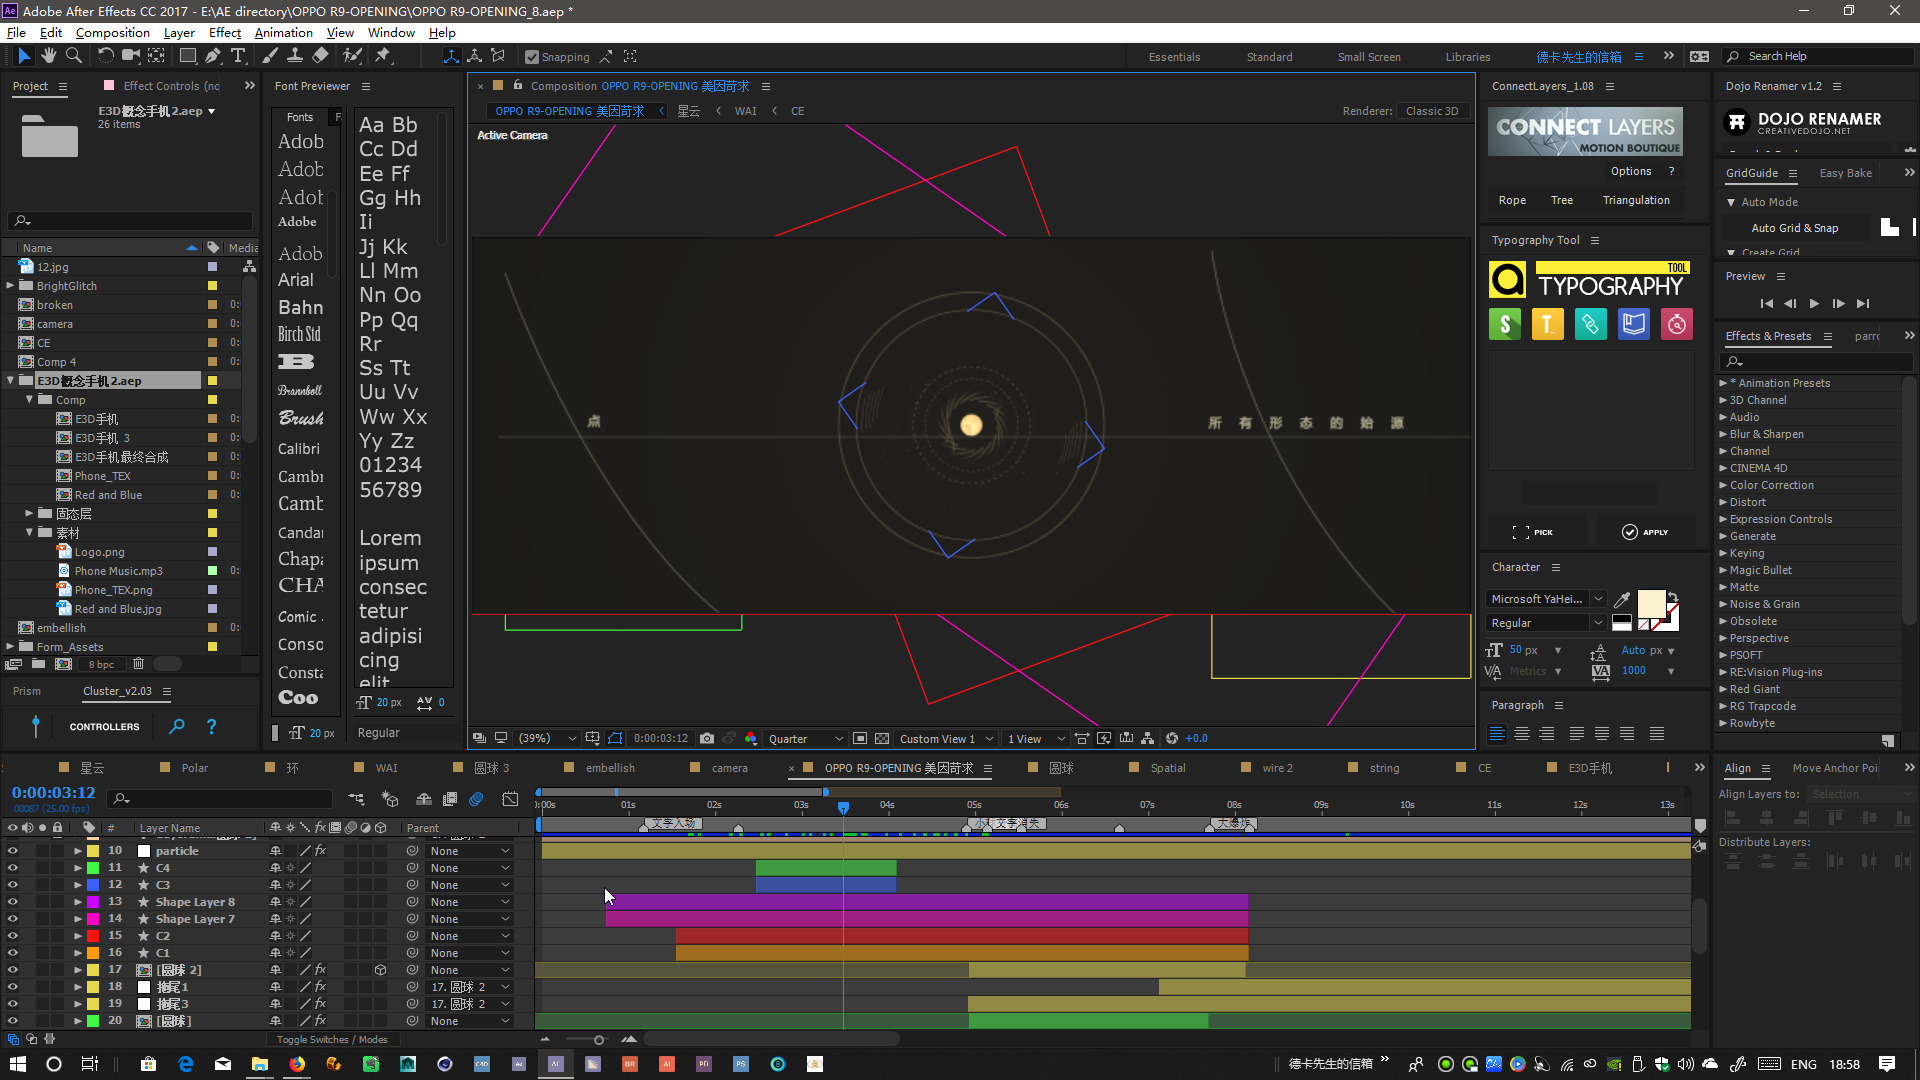1920x1080 pixels.
Task: Toggle the Snapping checkbox
Action: [x=532, y=57]
